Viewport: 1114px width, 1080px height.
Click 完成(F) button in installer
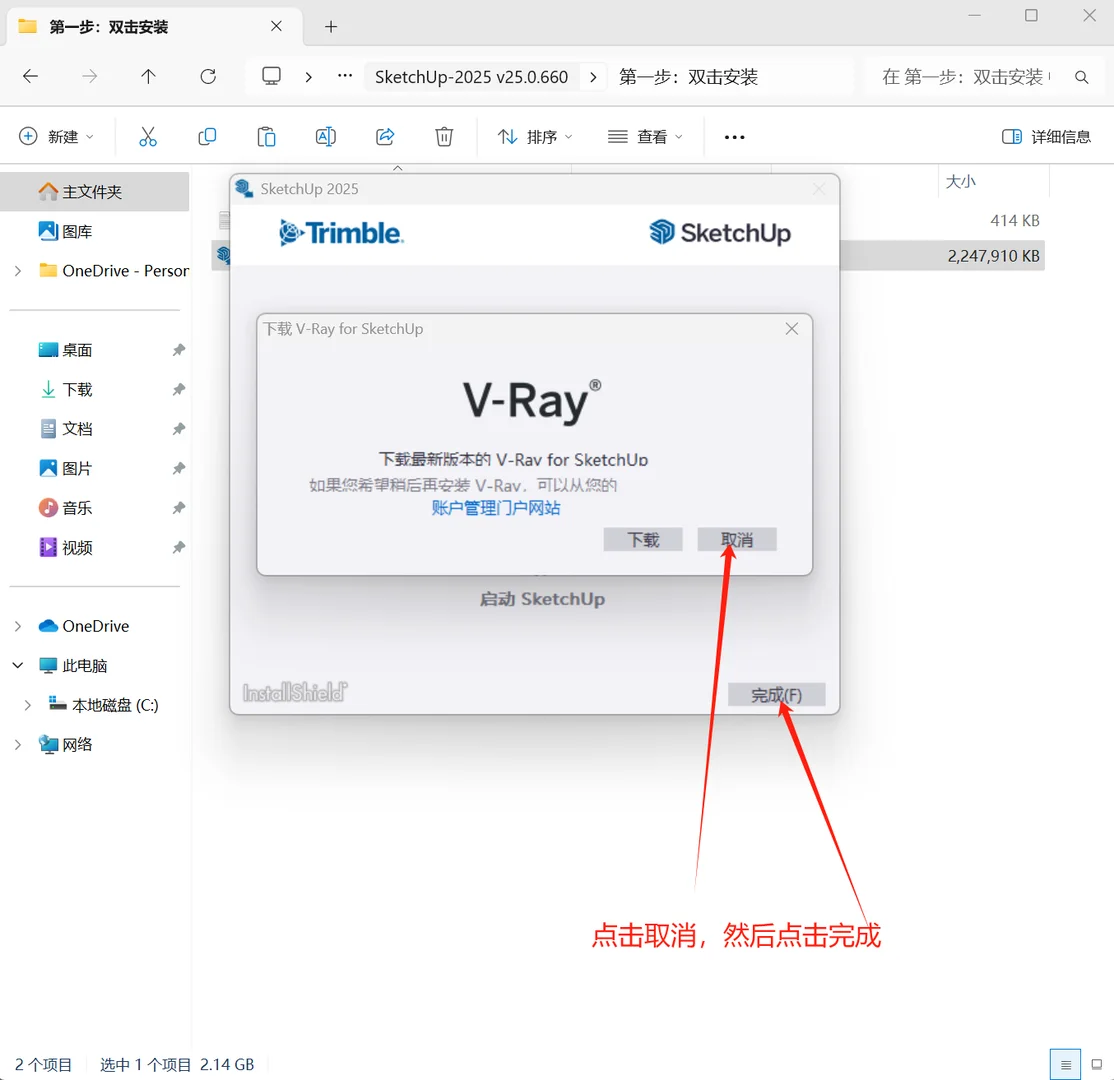pos(777,694)
